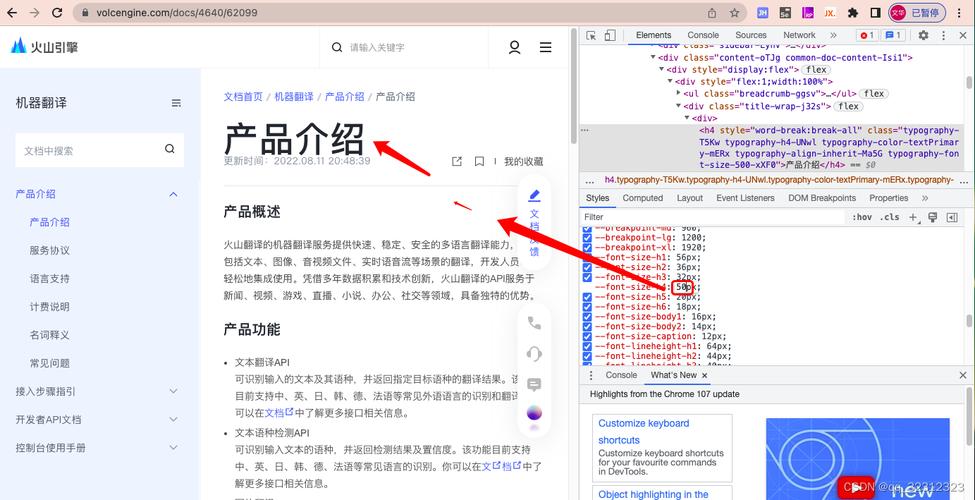Uncheck the --font-size-body1 property
975x500 pixels.
pyautogui.click(x=587, y=317)
